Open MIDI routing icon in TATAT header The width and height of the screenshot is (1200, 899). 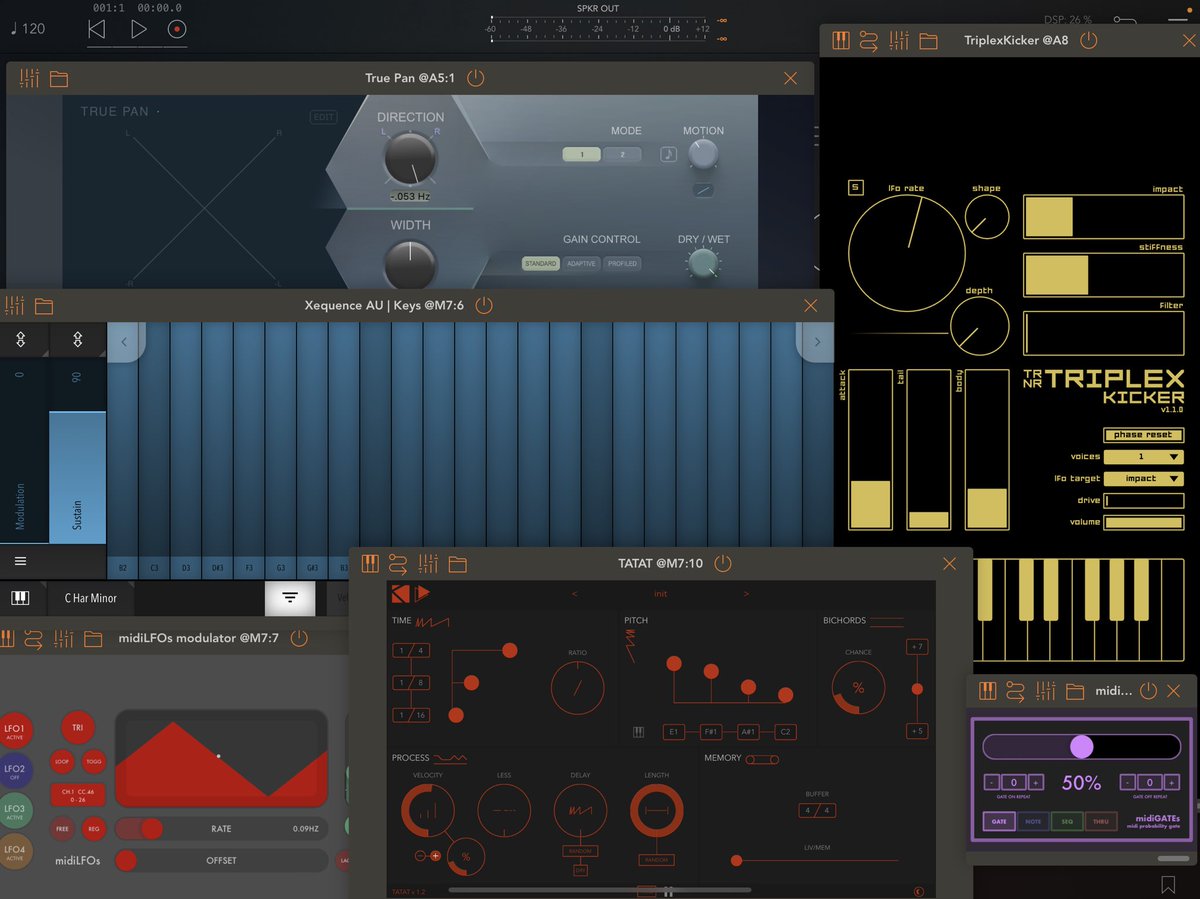(398, 564)
